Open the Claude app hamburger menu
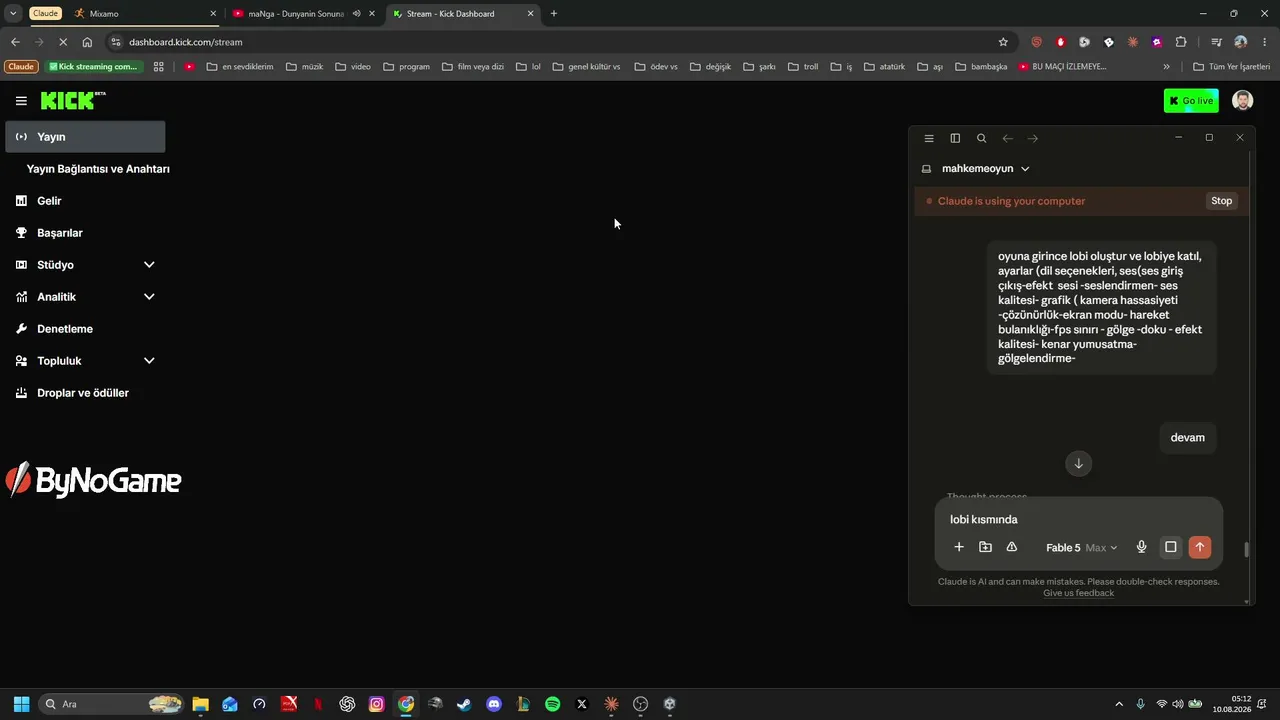This screenshot has width=1280, height=720. (x=929, y=138)
